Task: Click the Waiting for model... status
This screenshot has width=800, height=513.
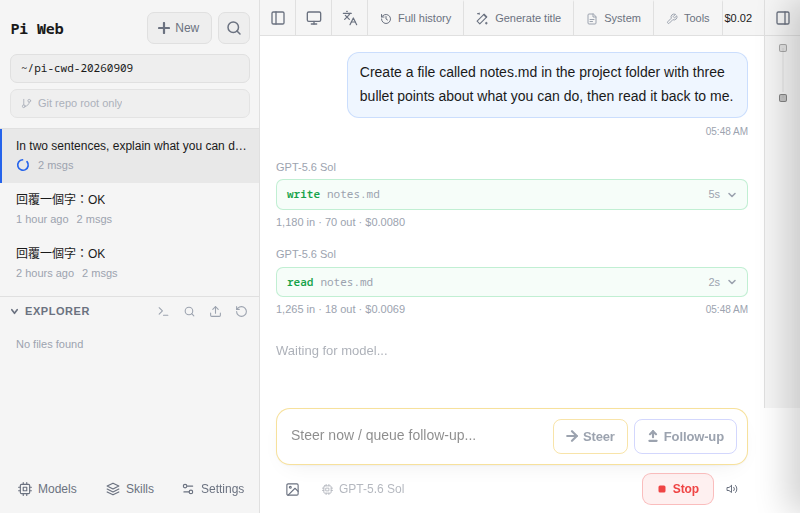Action: coord(332,351)
